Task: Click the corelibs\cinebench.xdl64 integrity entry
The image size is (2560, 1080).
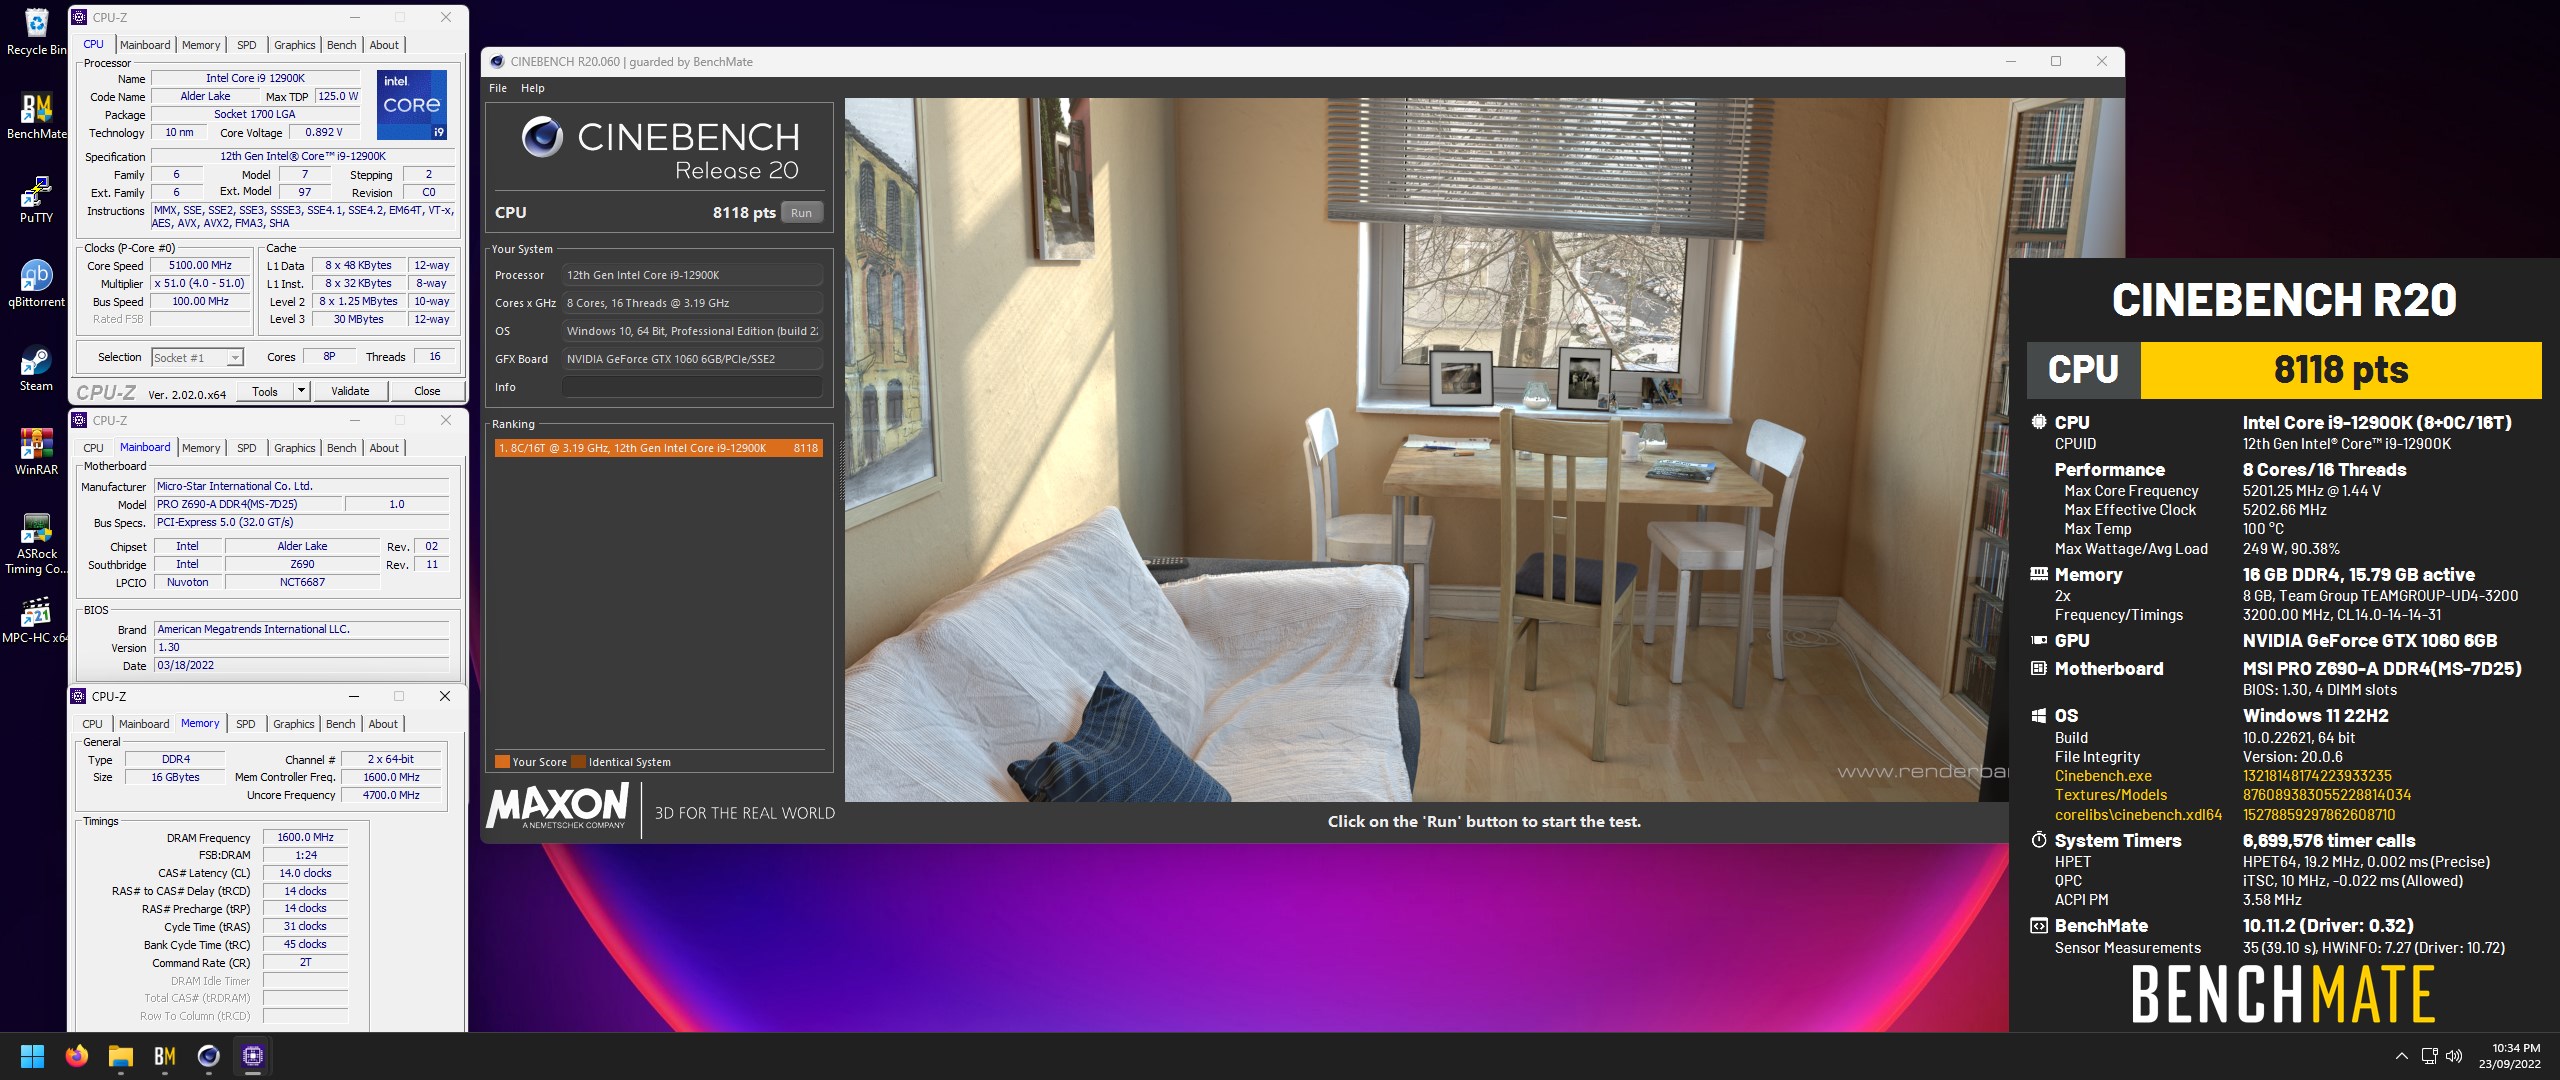Action: (x=2138, y=815)
